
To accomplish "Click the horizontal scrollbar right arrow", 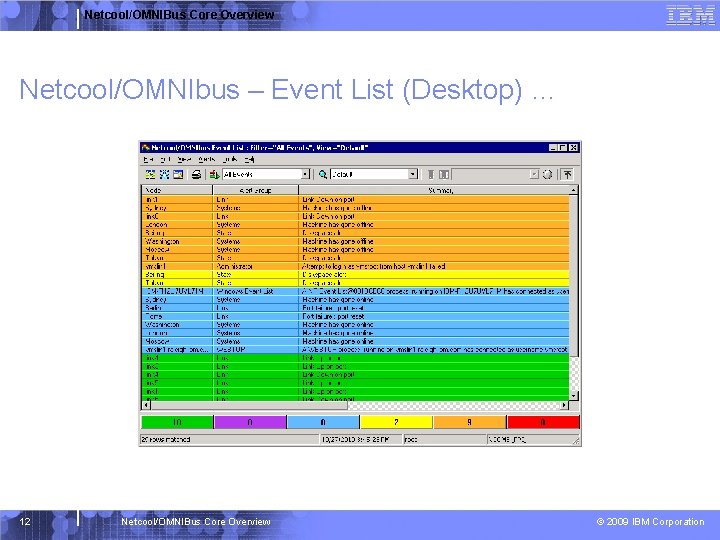I will [565, 405].
